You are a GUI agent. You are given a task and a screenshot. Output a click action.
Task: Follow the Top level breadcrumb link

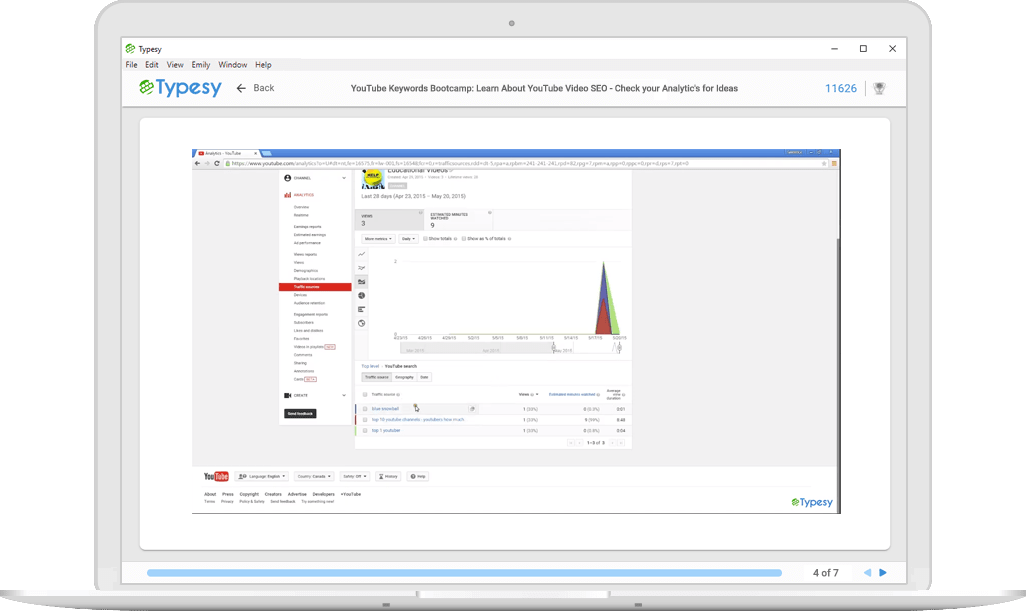(x=370, y=366)
